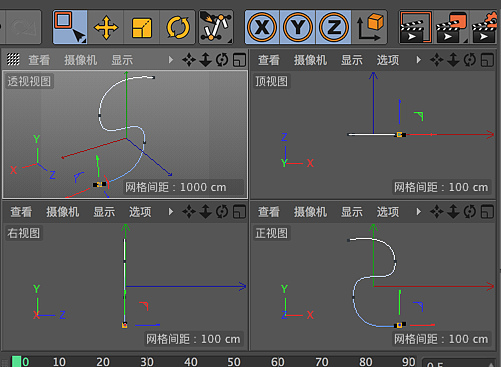Click zoom view icon in perspective view
Image resolution: width=501 pixels, height=367 pixels.
[x=206, y=60]
